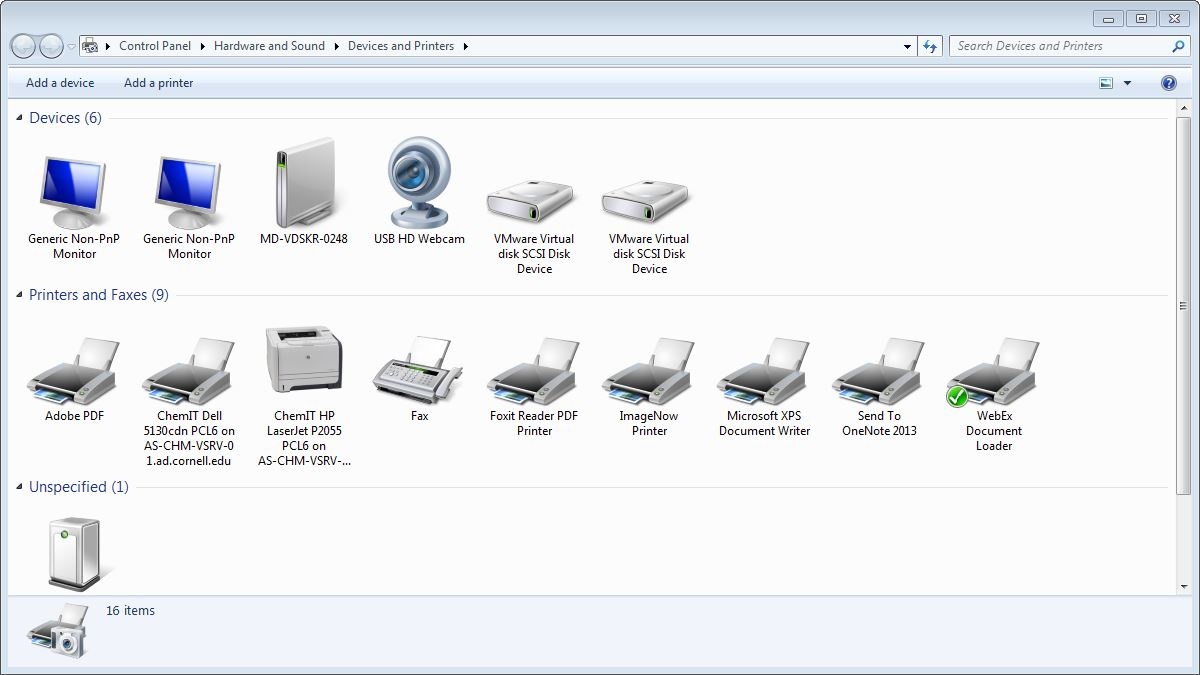Click the Back navigation arrow
Image resolution: width=1200 pixels, height=675 pixels.
point(23,46)
